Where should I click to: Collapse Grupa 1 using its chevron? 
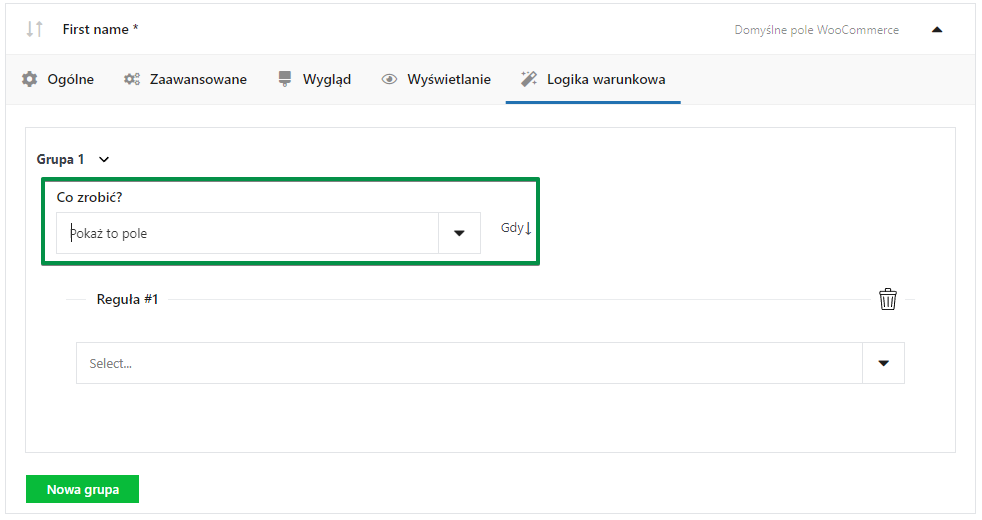[x=104, y=159]
